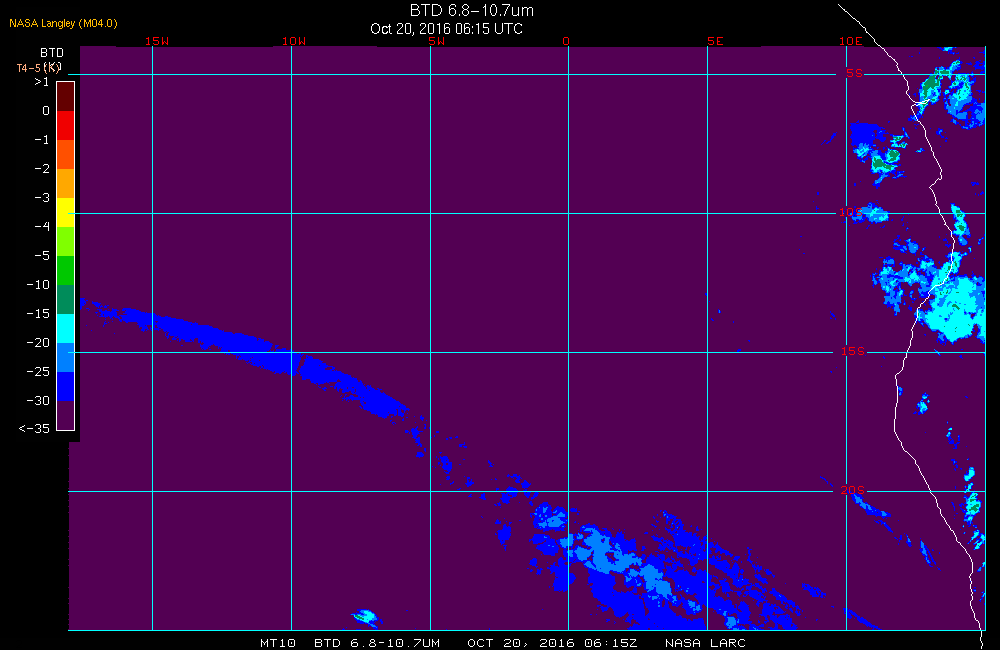The width and height of the screenshot is (1000, 650).
Task: Pick the teal green legend swatch
Action: click(66, 299)
